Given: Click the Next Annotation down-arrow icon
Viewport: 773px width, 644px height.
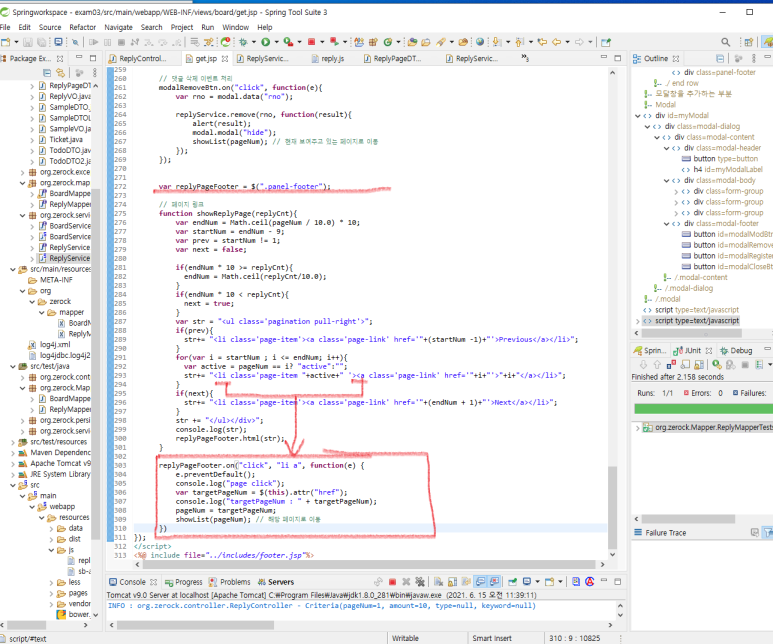Looking at the screenshot, I should point(496,42).
